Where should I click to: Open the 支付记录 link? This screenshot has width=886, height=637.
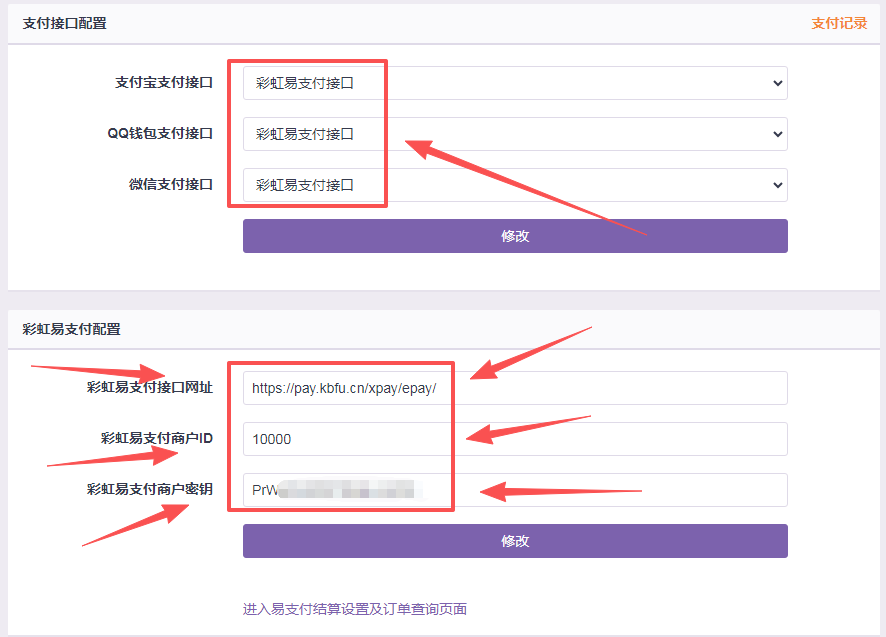[838, 24]
